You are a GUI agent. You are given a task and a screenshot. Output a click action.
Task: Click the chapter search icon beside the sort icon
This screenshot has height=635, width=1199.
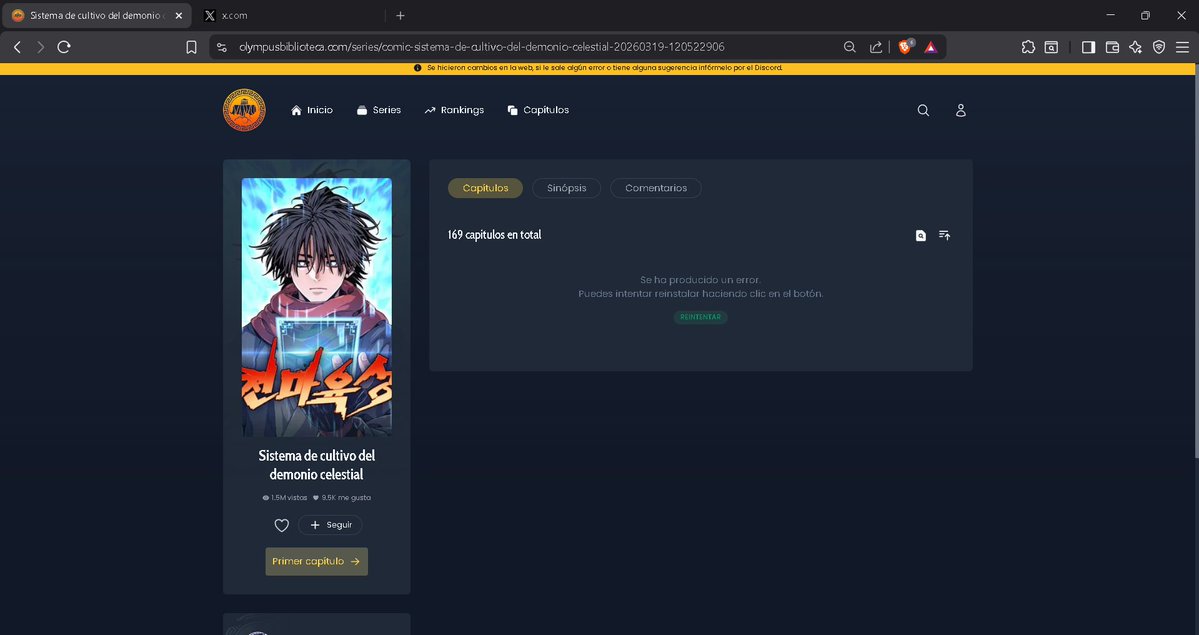click(x=921, y=236)
